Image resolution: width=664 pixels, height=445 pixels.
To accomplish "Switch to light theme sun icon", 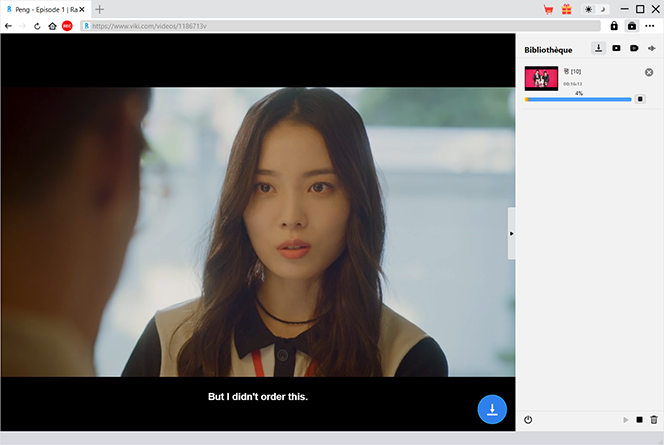I will point(588,9).
